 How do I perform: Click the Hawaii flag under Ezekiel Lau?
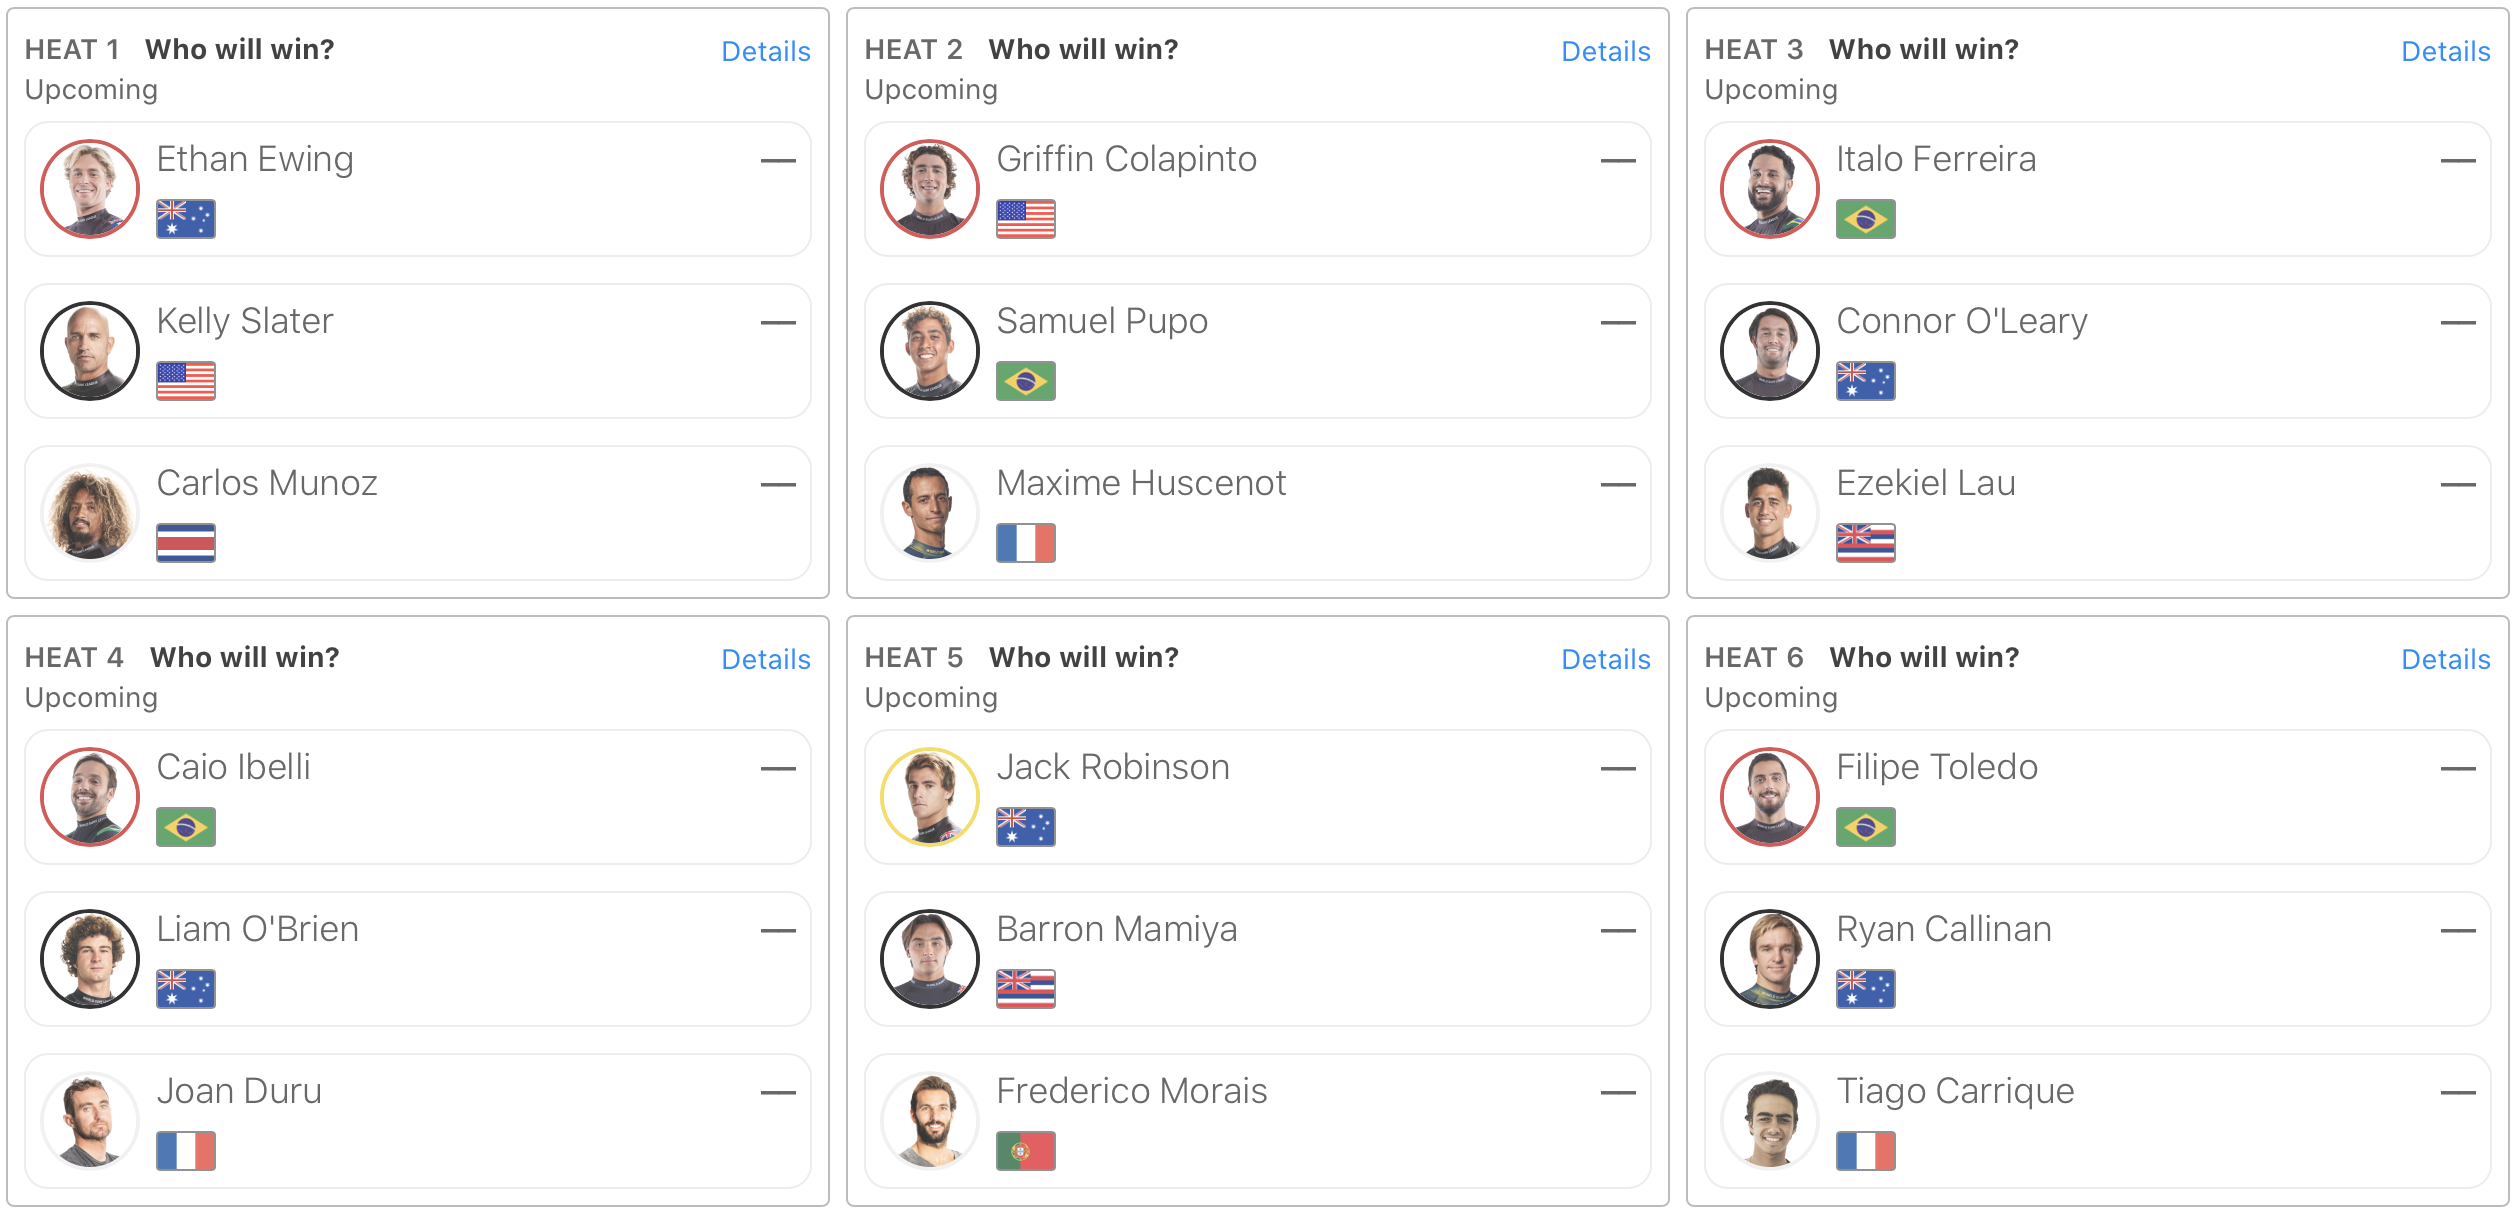(1866, 543)
